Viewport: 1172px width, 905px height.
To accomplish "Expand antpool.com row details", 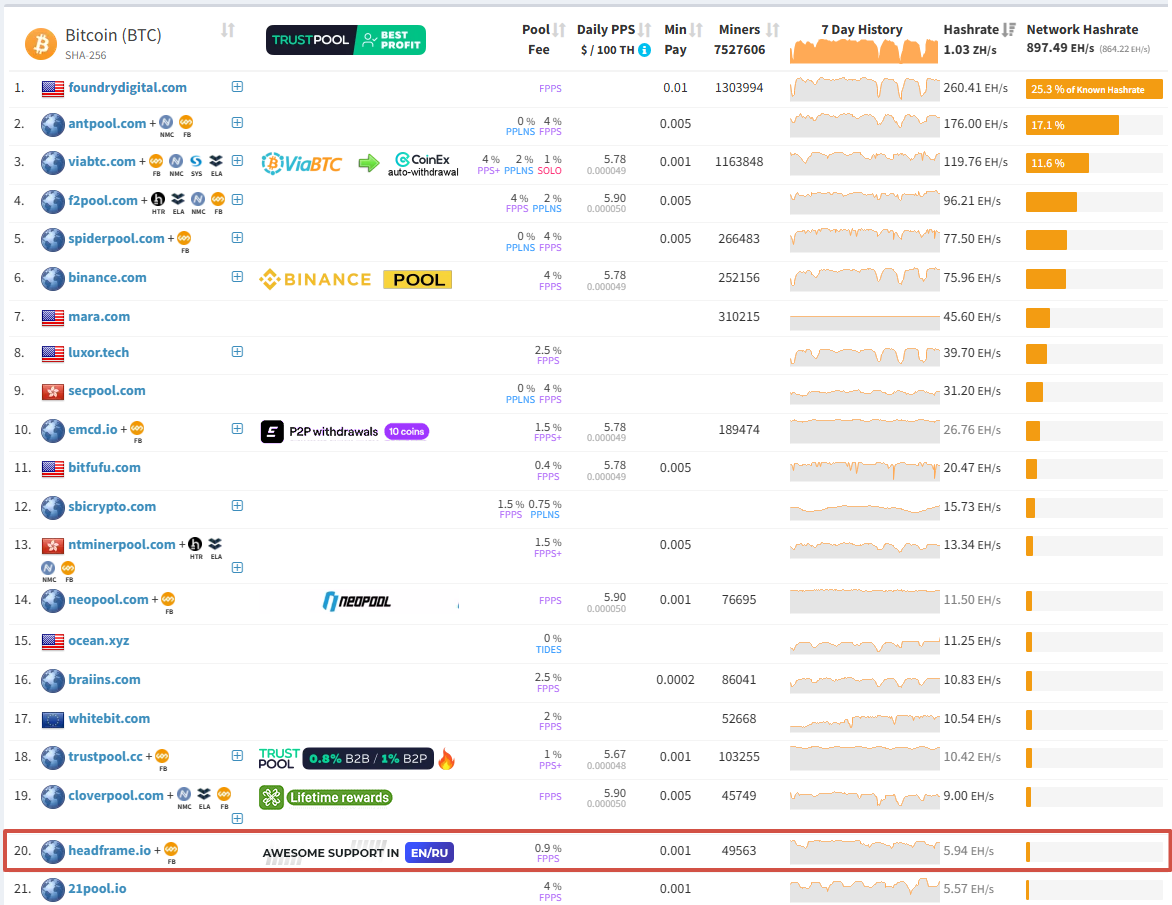I will [x=237, y=123].
